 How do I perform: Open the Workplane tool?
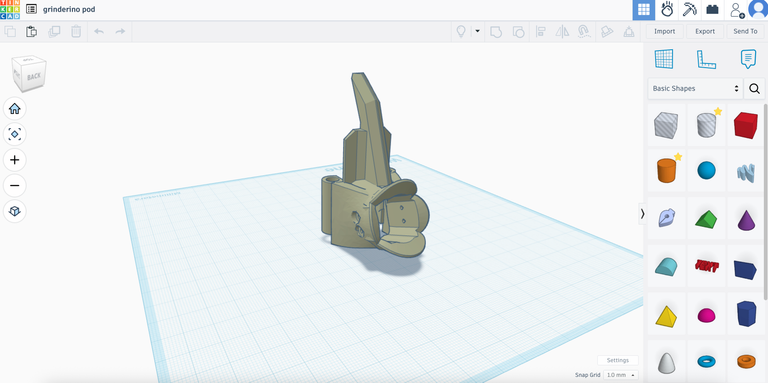(664, 59)
